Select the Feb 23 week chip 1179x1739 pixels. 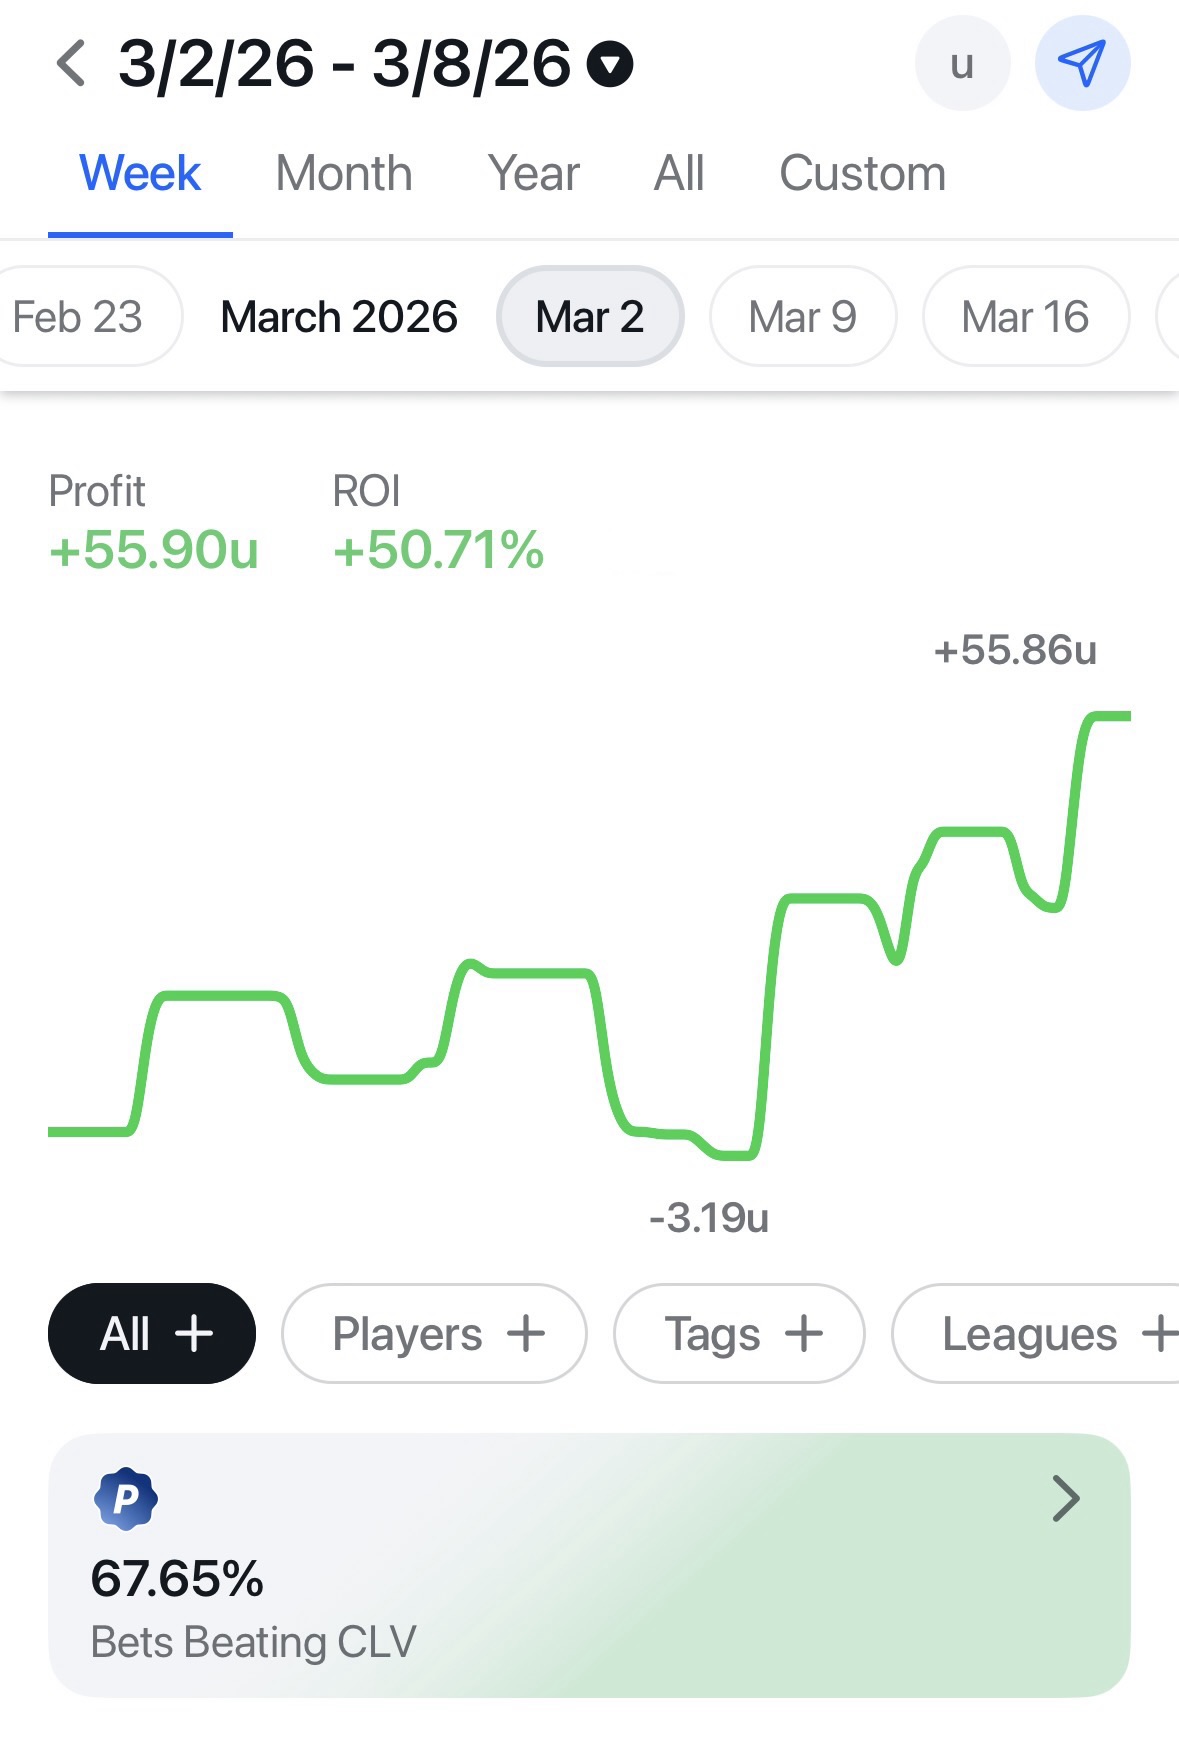pos(80,317)
